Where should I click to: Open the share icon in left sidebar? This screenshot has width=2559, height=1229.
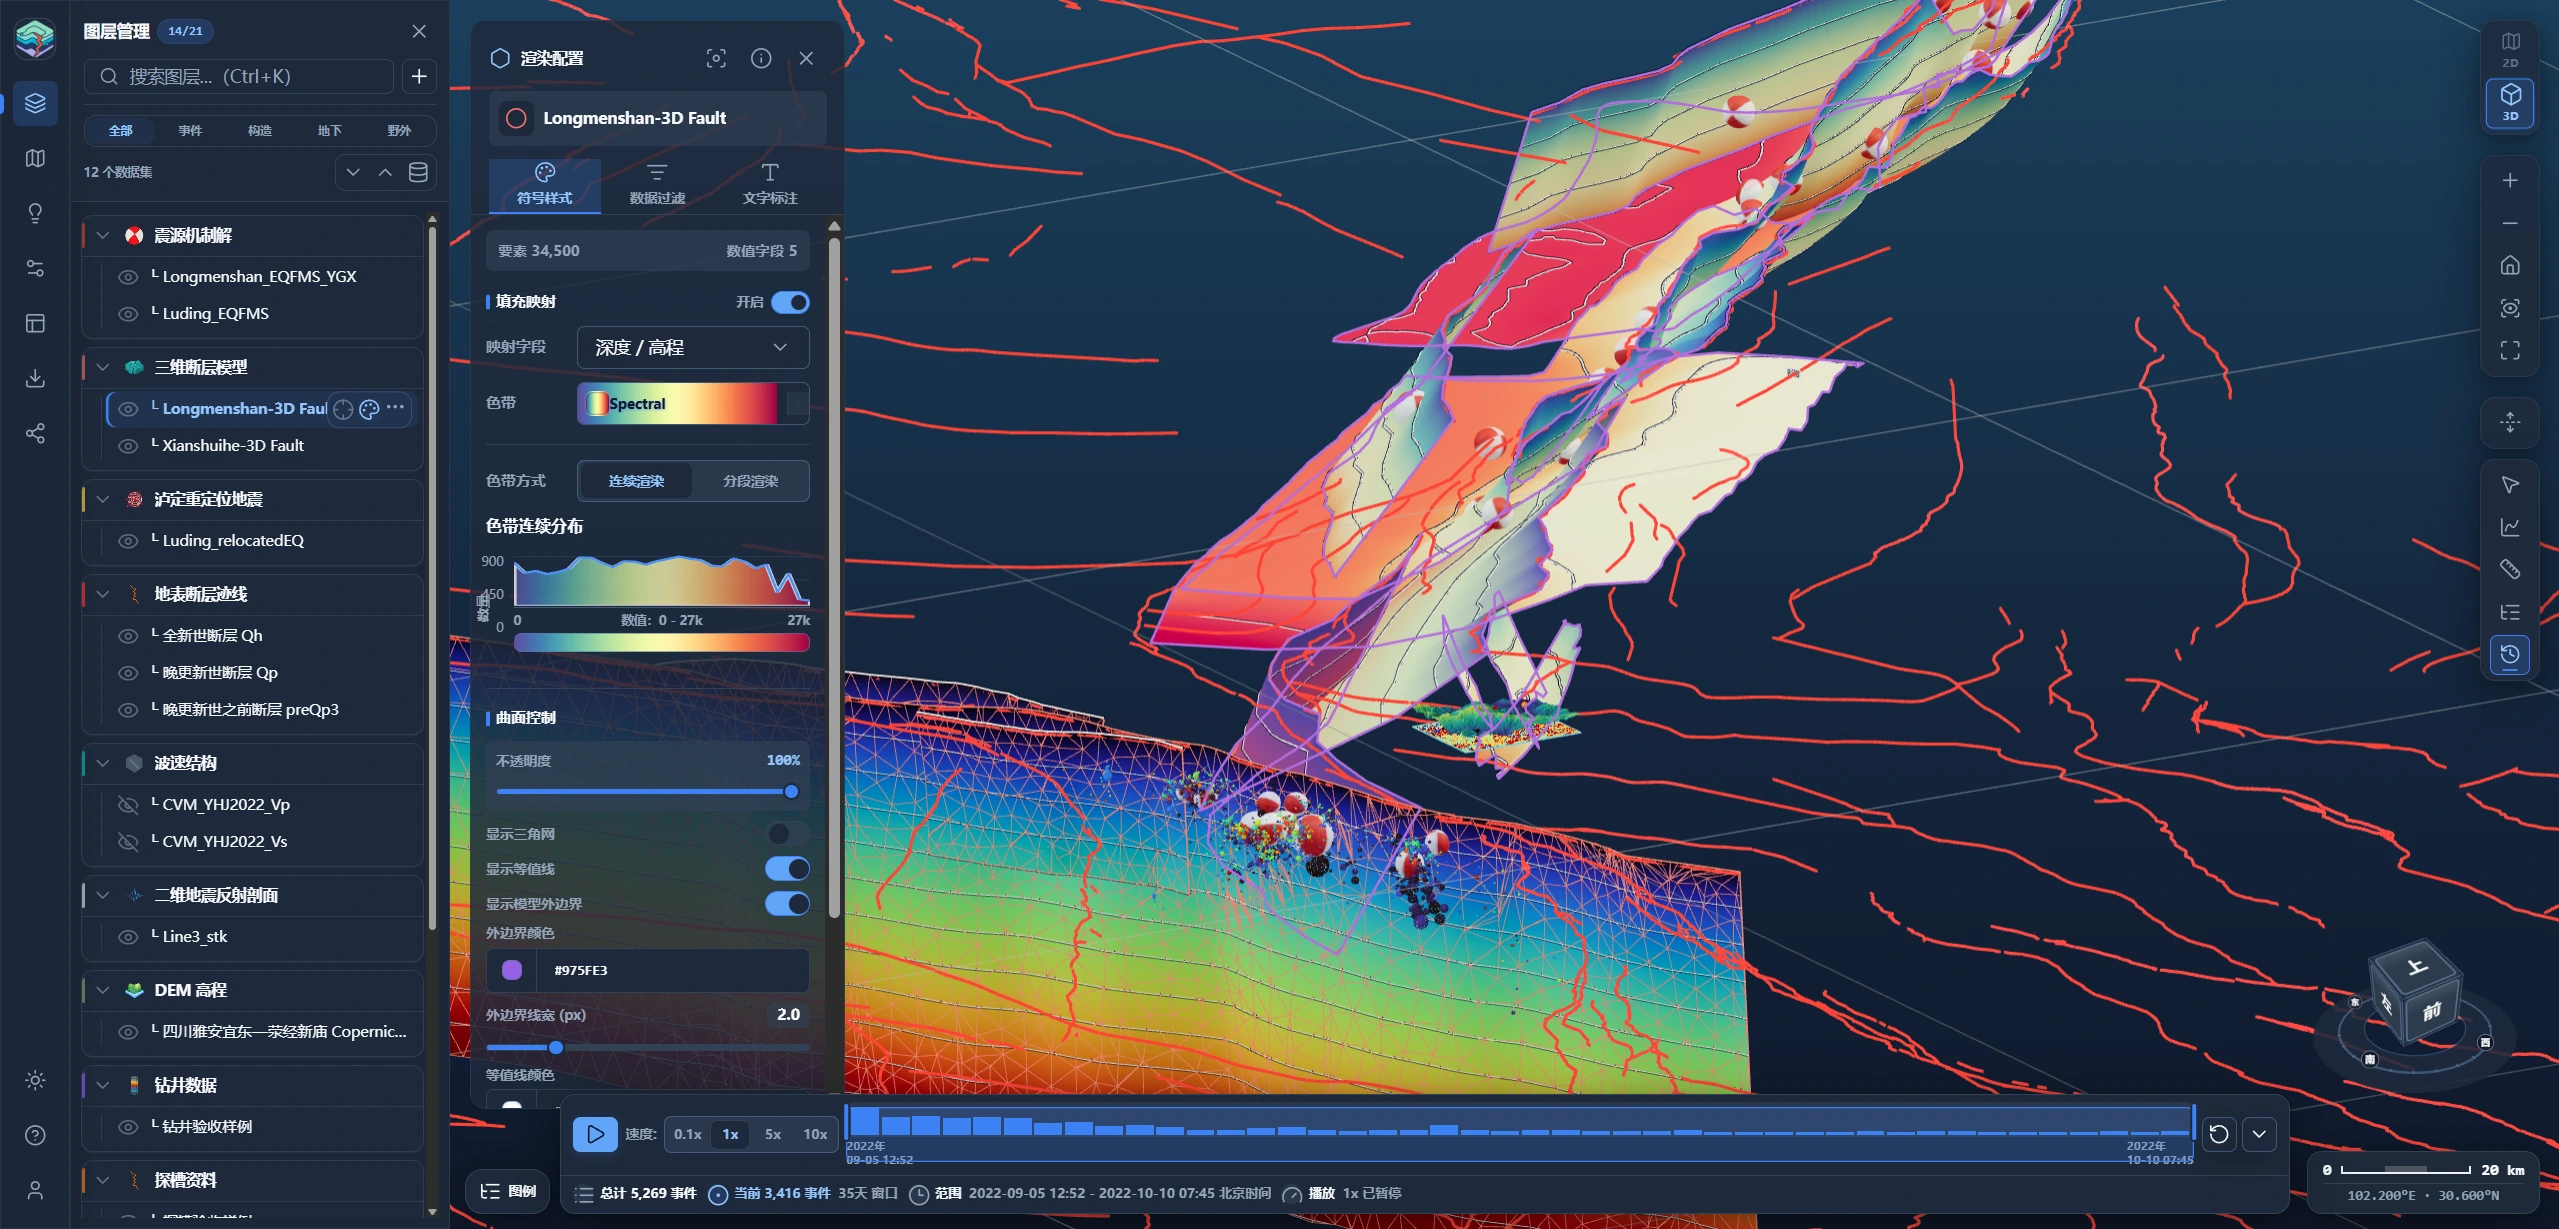tap(35, 433)
